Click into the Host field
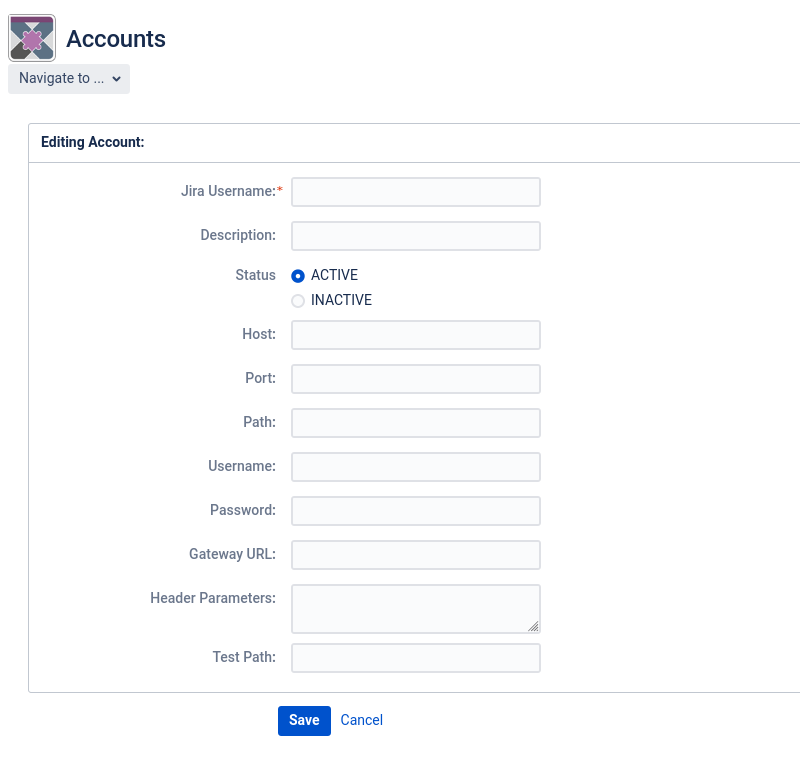Viewport: 800px width, 760px height. coord(416,335)
